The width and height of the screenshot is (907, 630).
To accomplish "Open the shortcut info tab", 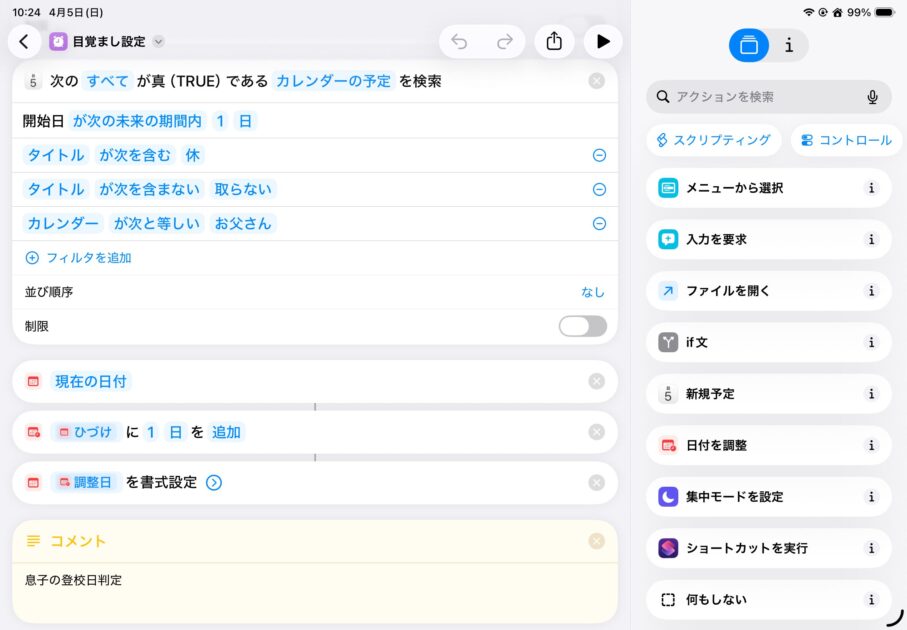I will (x=789, y=45).
